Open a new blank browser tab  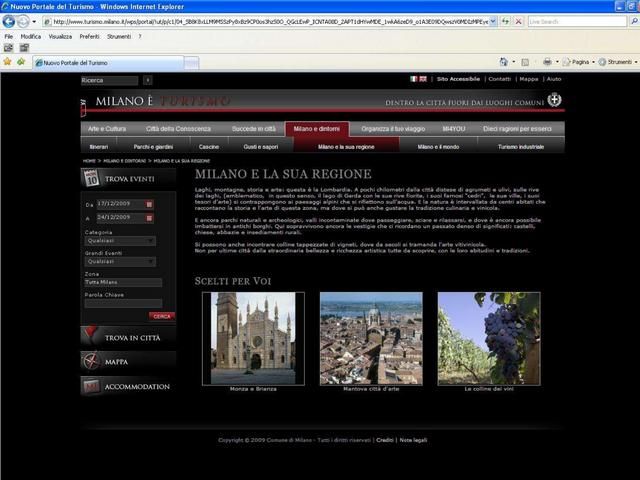click(191, 63)
